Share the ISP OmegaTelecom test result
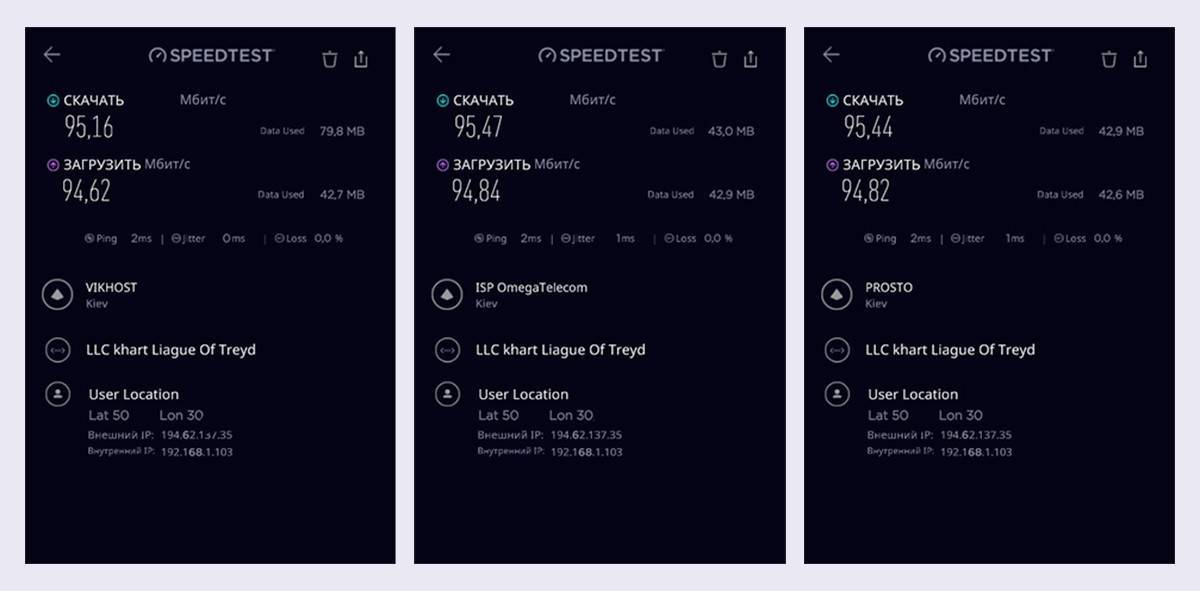 751,60
